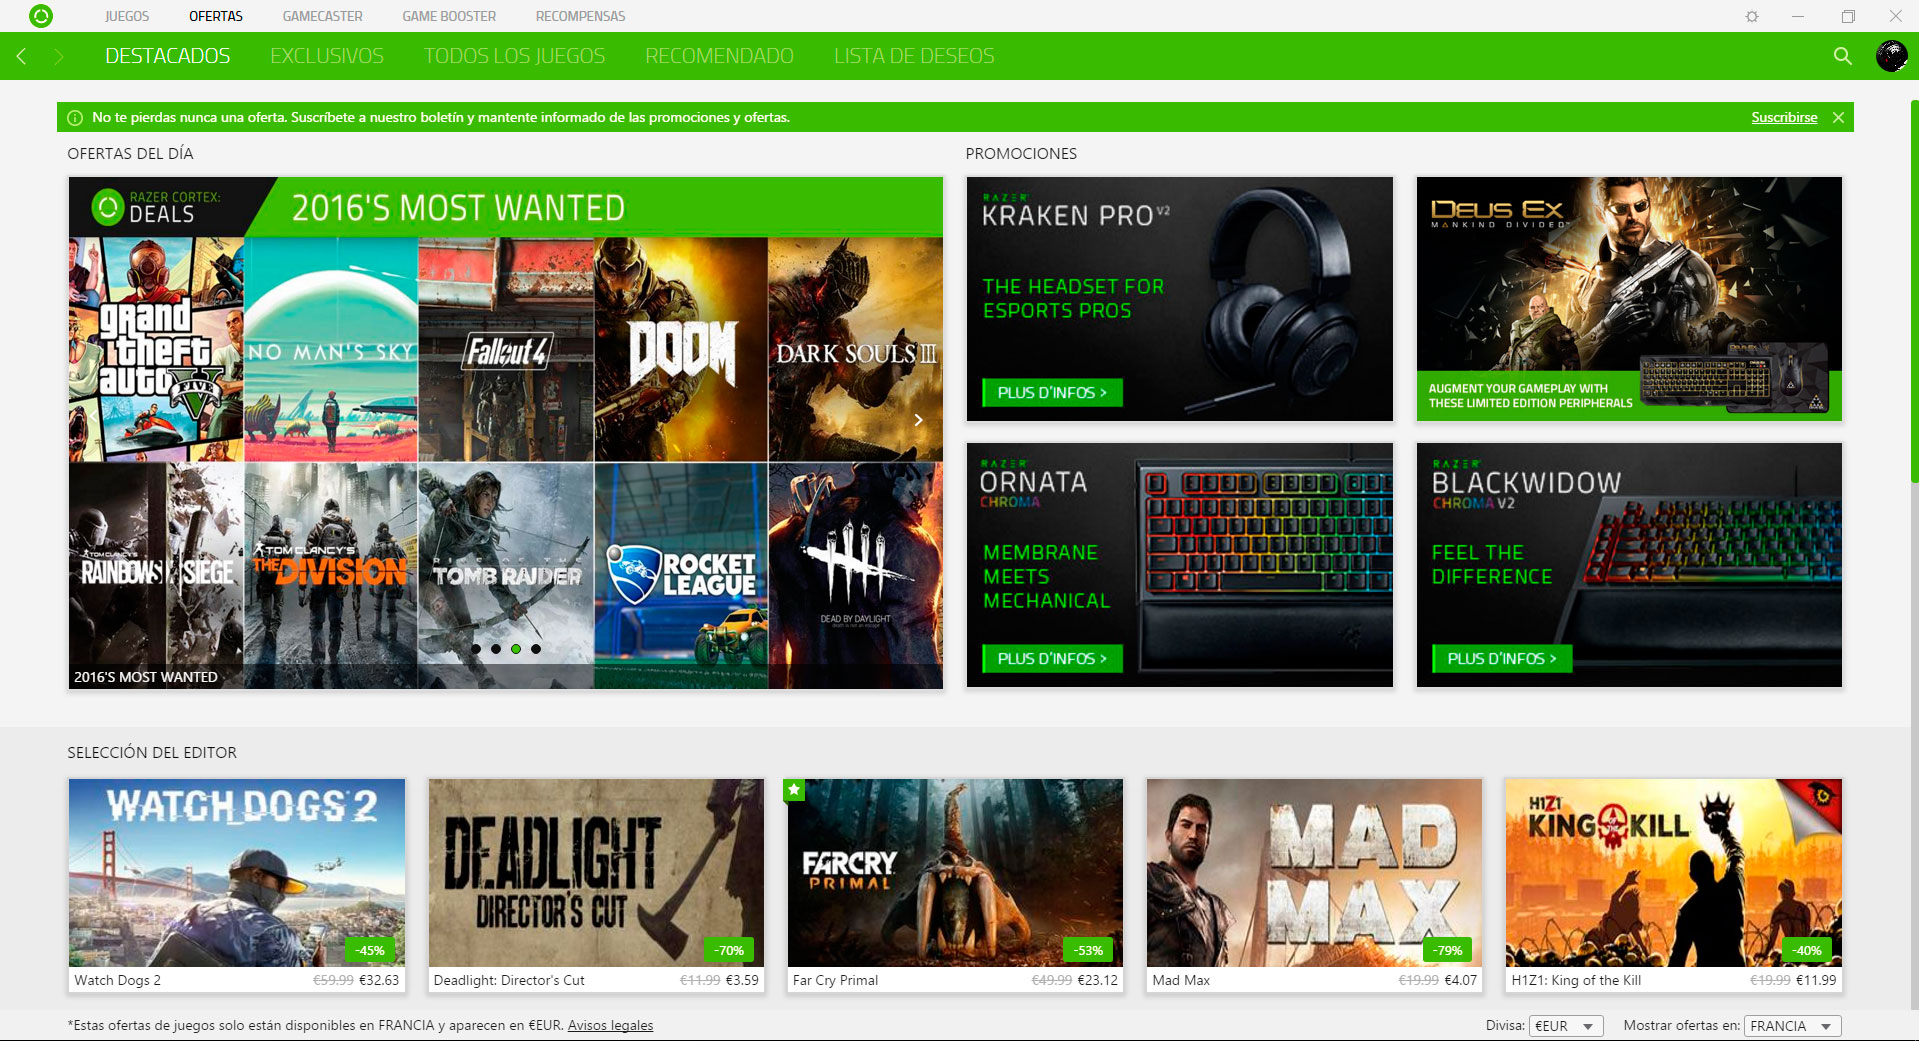
Task: Select the third green carousel dot
Action: (x=516, y=649)
